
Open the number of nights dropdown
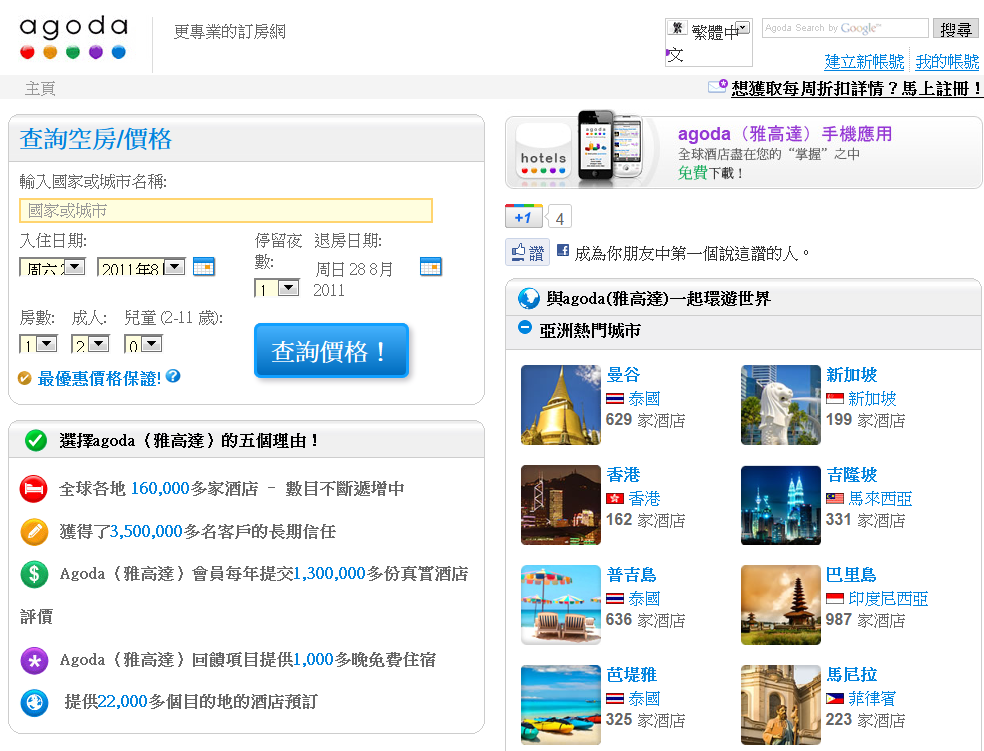click(288, 288)
